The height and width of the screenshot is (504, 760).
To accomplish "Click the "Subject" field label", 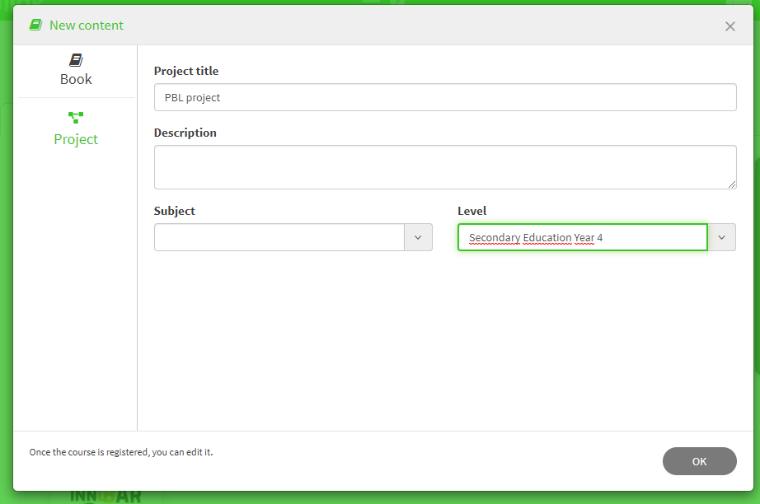I will [174, 211].
